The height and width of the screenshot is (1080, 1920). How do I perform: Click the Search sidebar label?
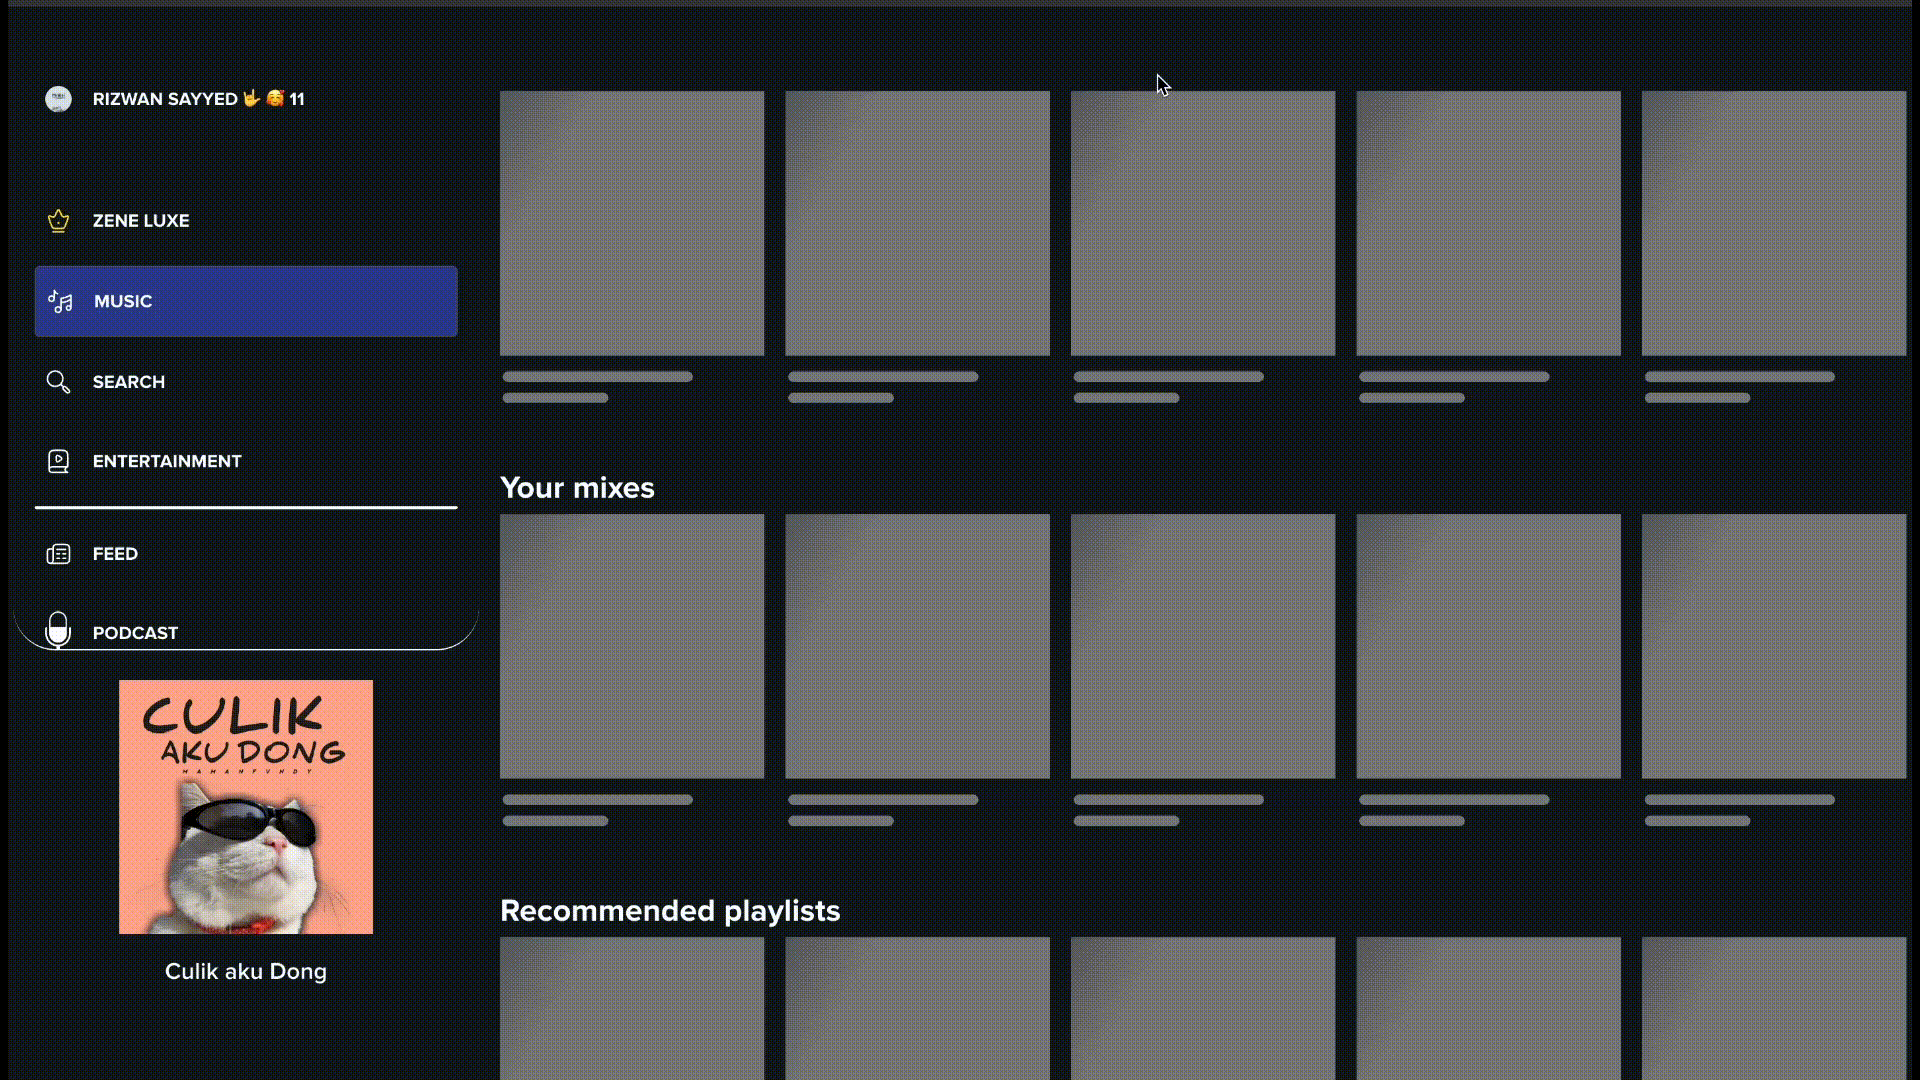pyautogui.click(x=128, y=381)
